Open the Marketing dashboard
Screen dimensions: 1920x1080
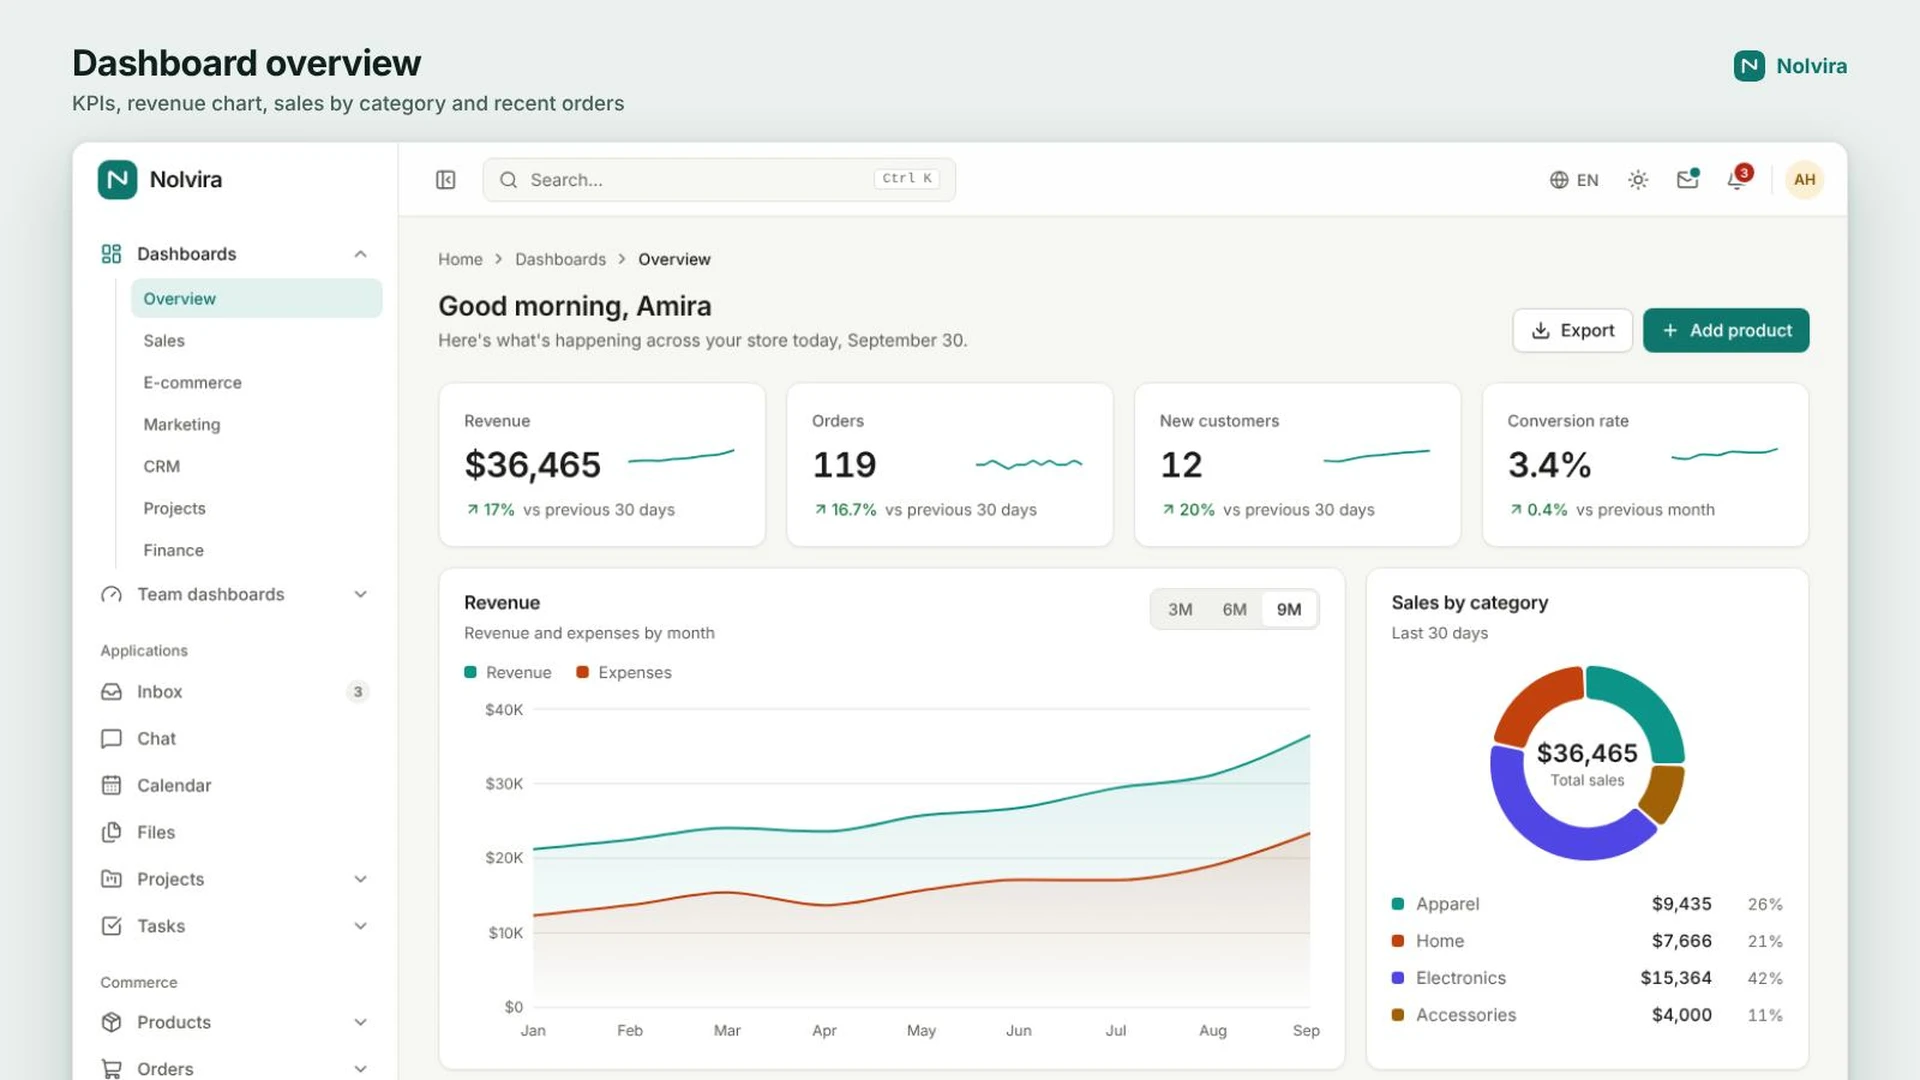pyautogui.click(x=256, y=425)
